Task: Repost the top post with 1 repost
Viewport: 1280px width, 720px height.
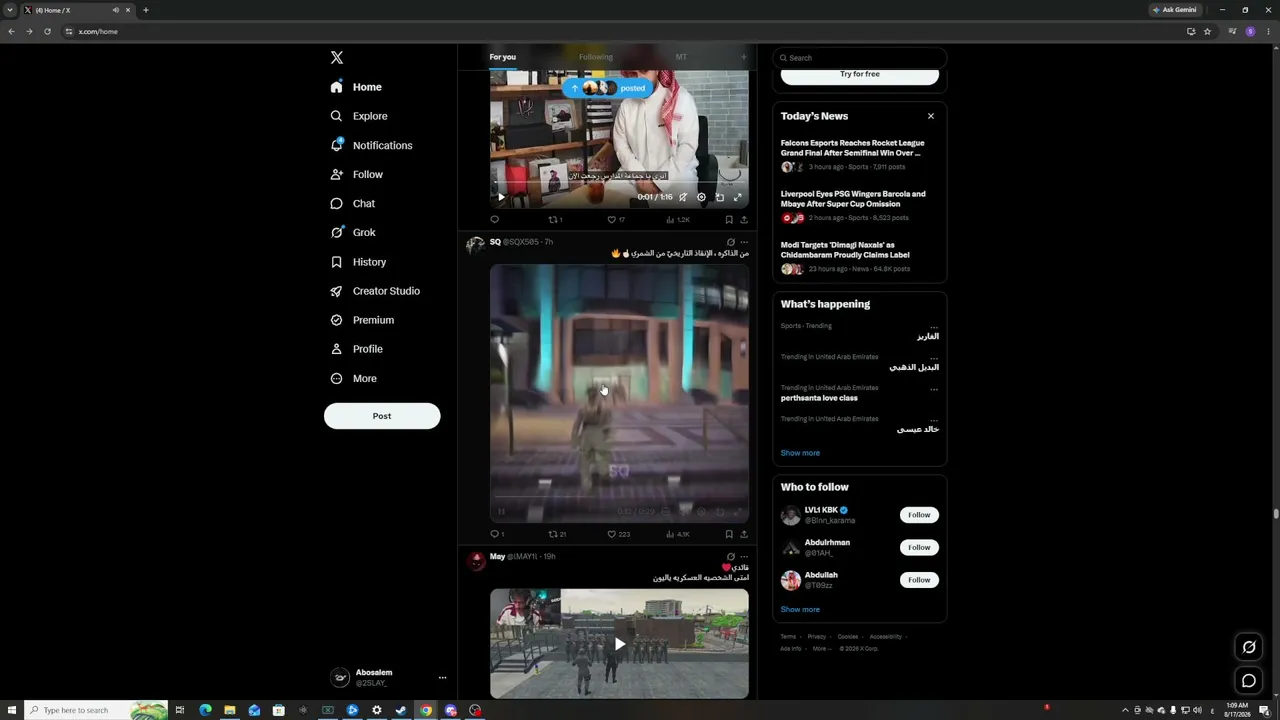Action: [555, 220]
